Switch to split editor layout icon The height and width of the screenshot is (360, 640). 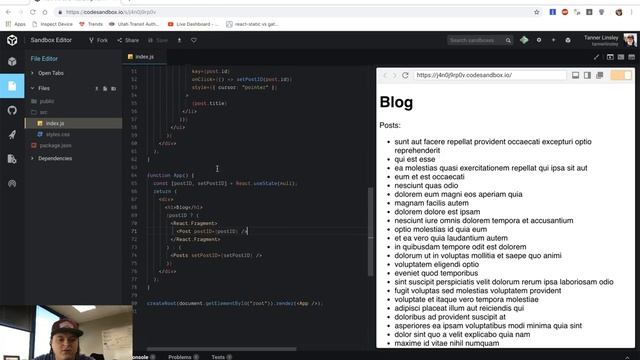(621, 57)
